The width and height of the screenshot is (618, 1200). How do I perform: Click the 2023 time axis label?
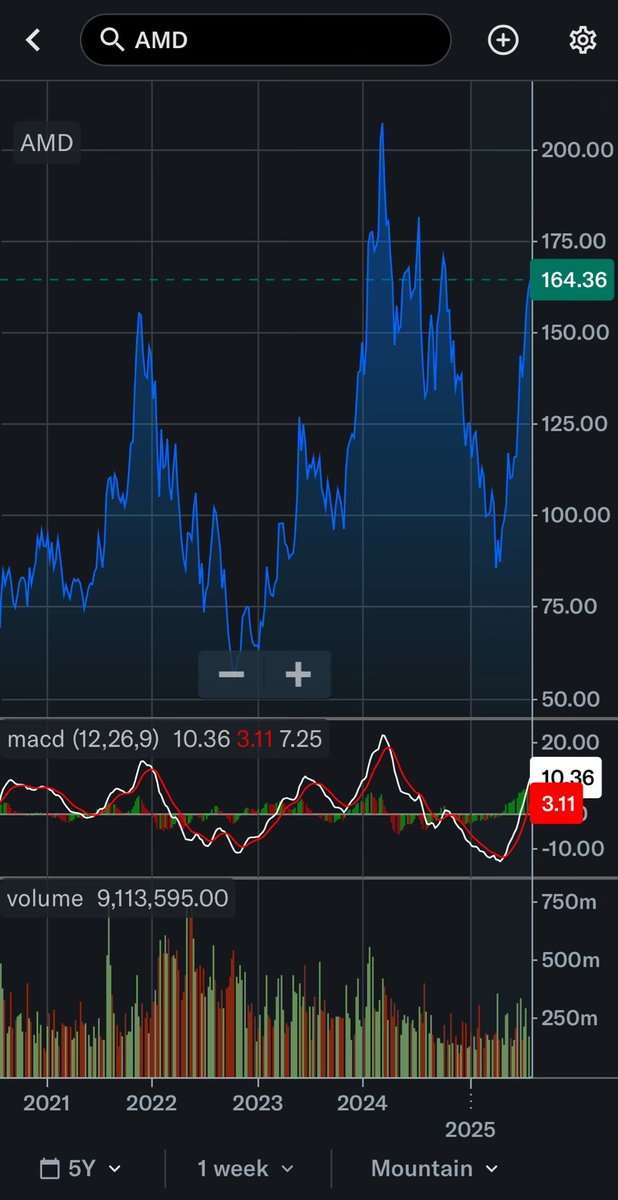click(x=257, y=1101)
